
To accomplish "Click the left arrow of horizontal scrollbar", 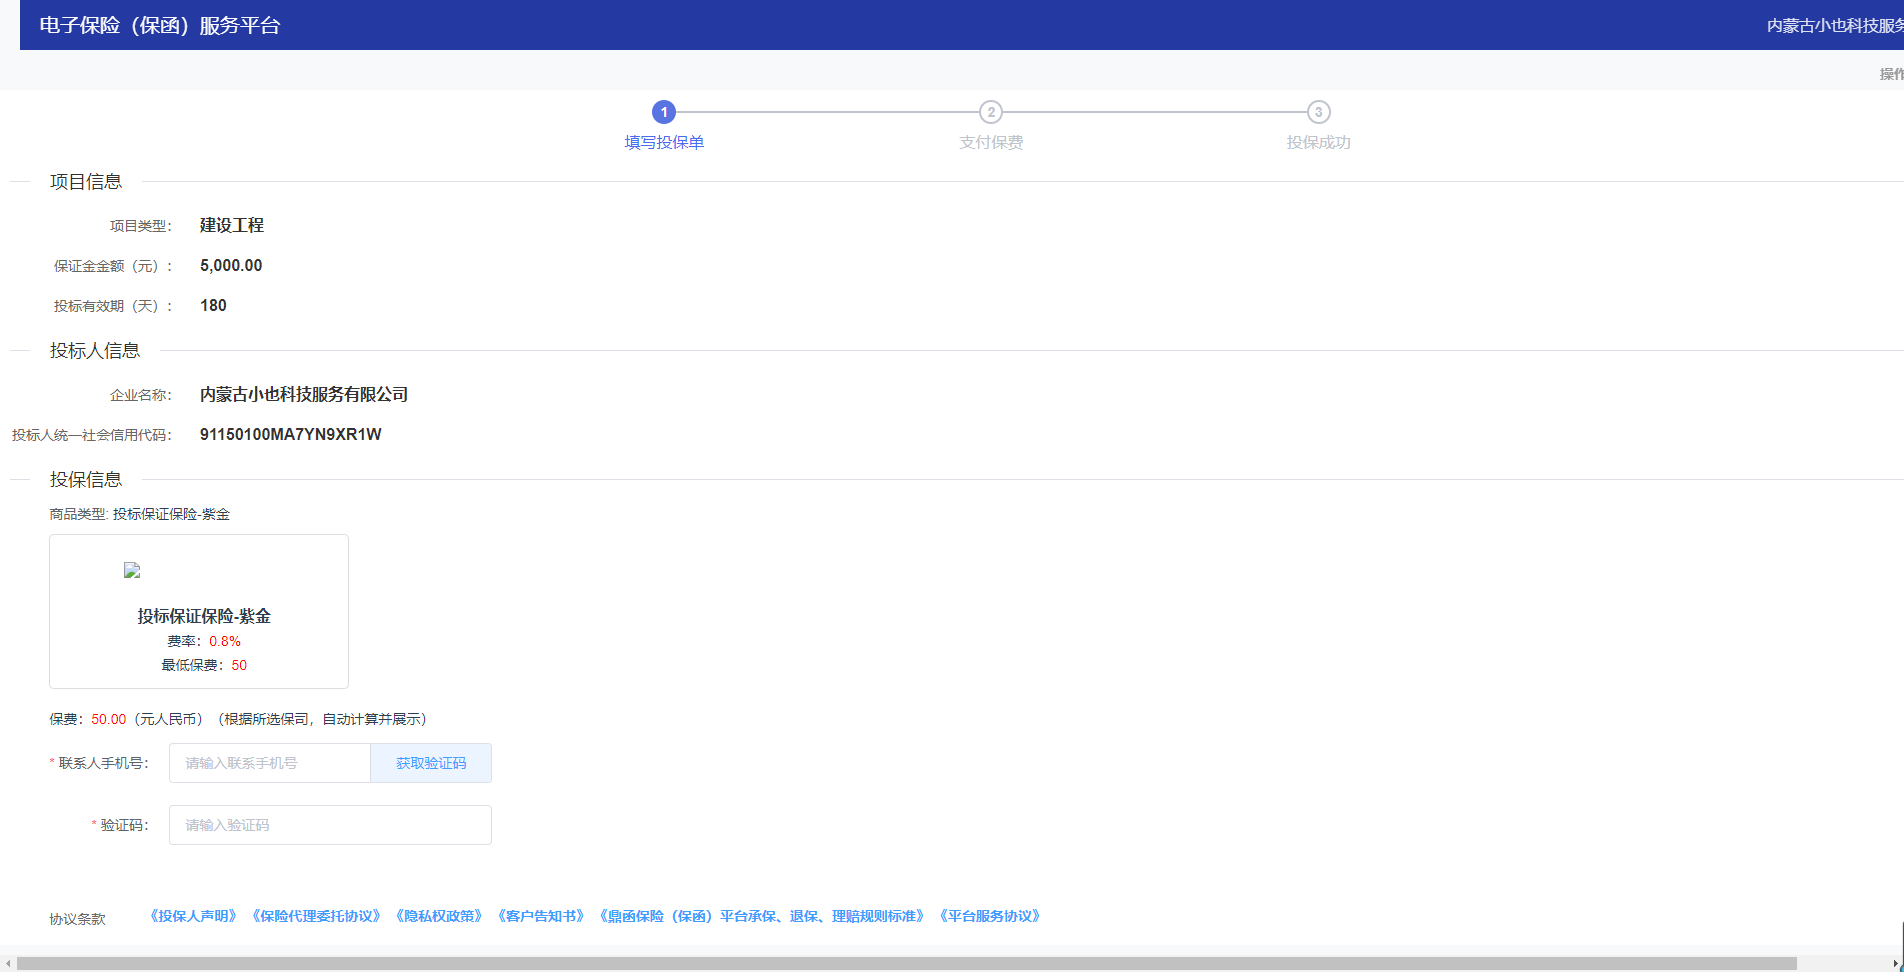I will 8,964.
